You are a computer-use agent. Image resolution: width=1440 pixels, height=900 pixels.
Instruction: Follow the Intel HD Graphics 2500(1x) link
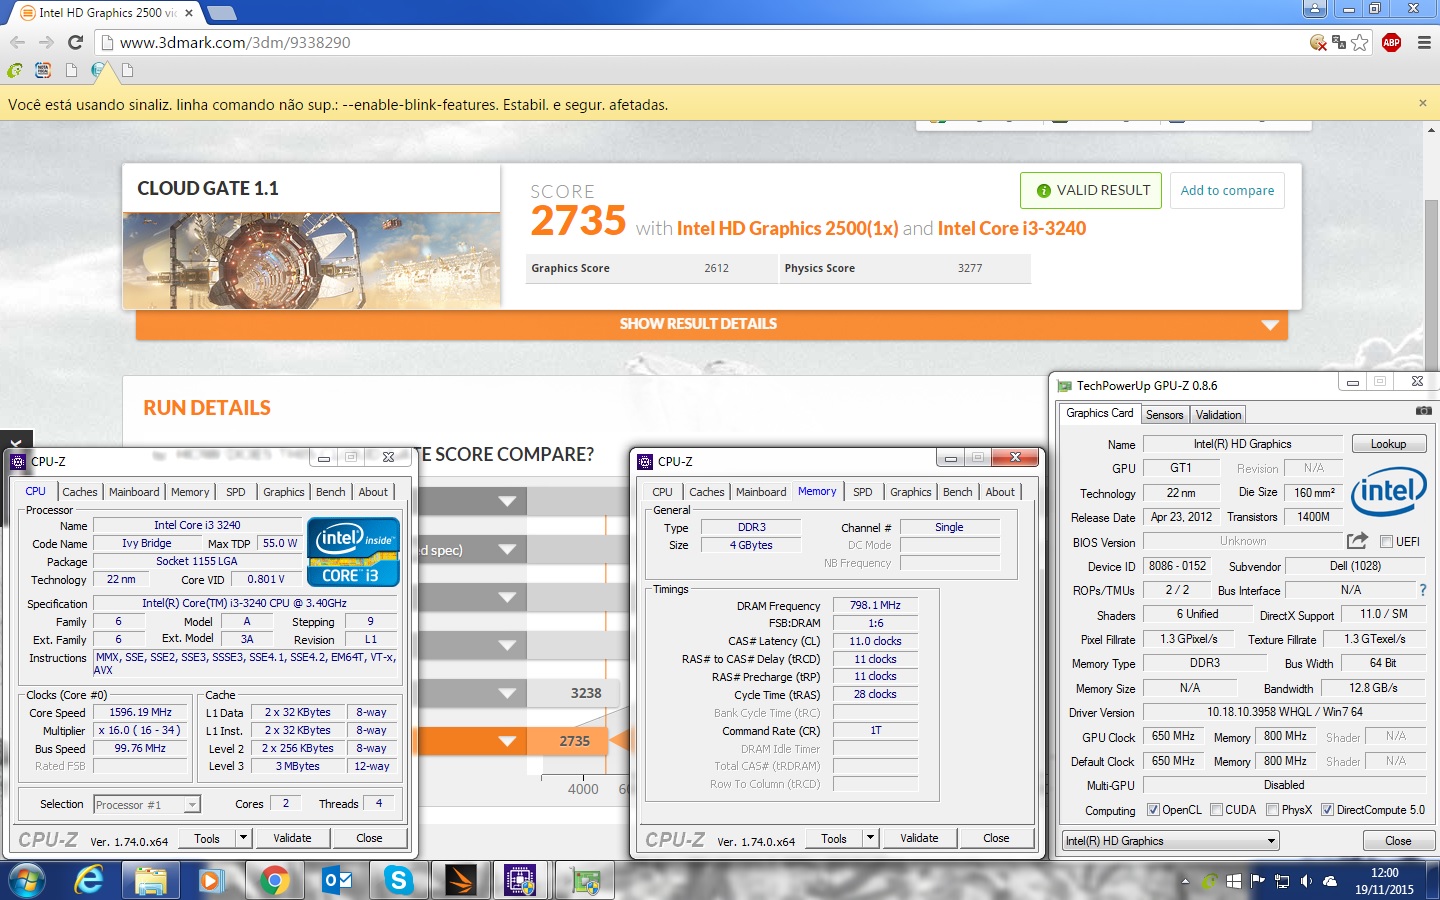coord(787,228)
